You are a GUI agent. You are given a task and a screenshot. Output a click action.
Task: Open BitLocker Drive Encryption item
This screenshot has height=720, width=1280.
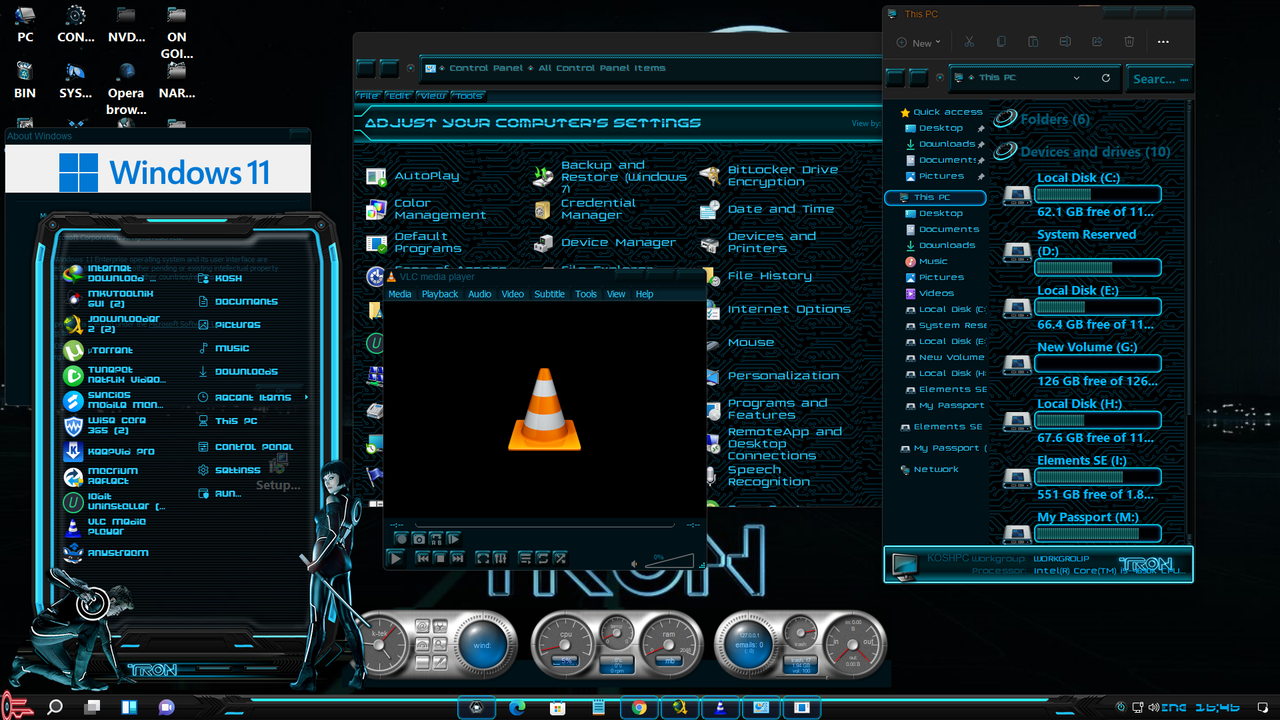(770, 176)
